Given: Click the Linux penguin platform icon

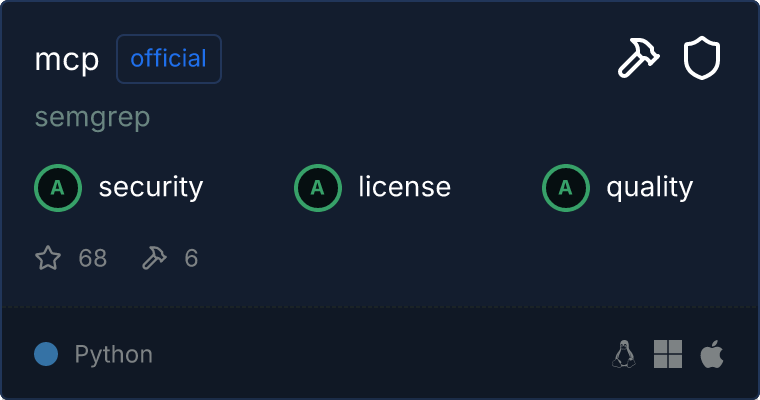Looking at the screenshot, I should point(624,354).
